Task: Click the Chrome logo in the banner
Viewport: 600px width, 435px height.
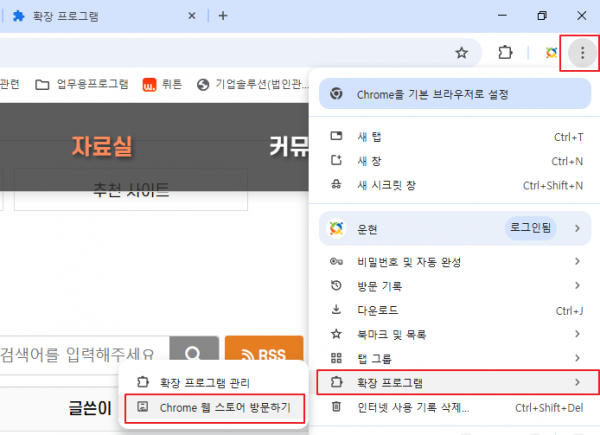Action: (336, 93)
